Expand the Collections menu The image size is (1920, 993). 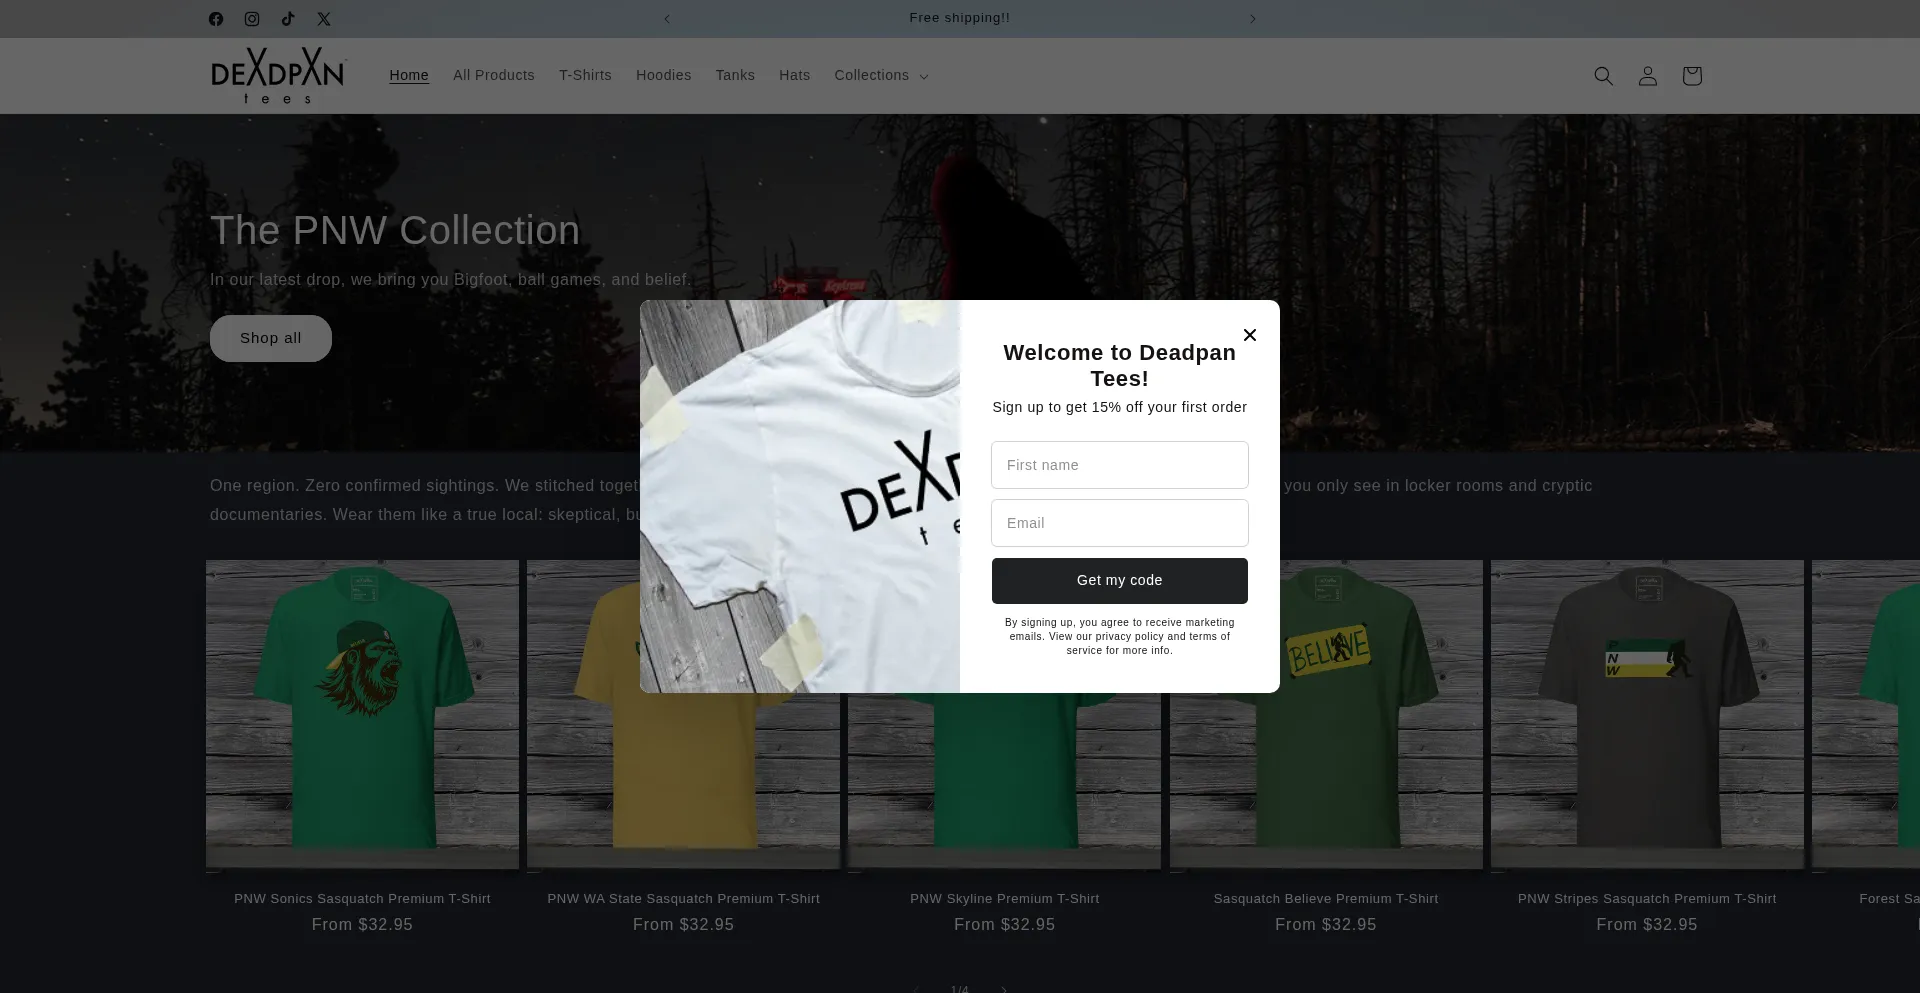881,76
